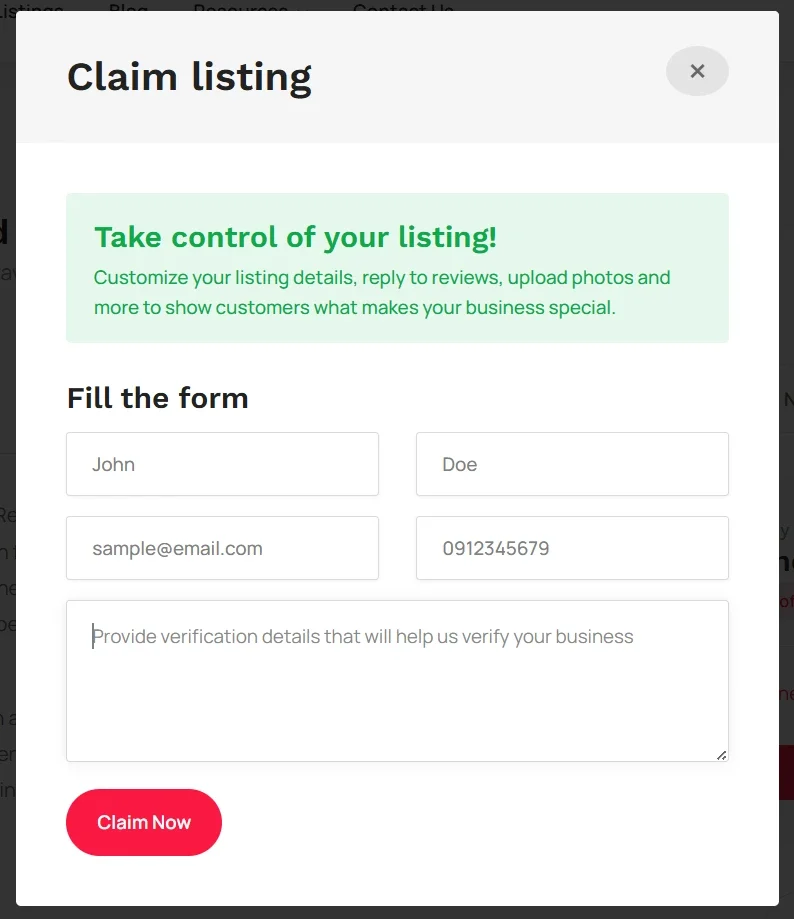Close the Claim listing dialog
The height and width of the screenshot is (919, 794).
697,71
